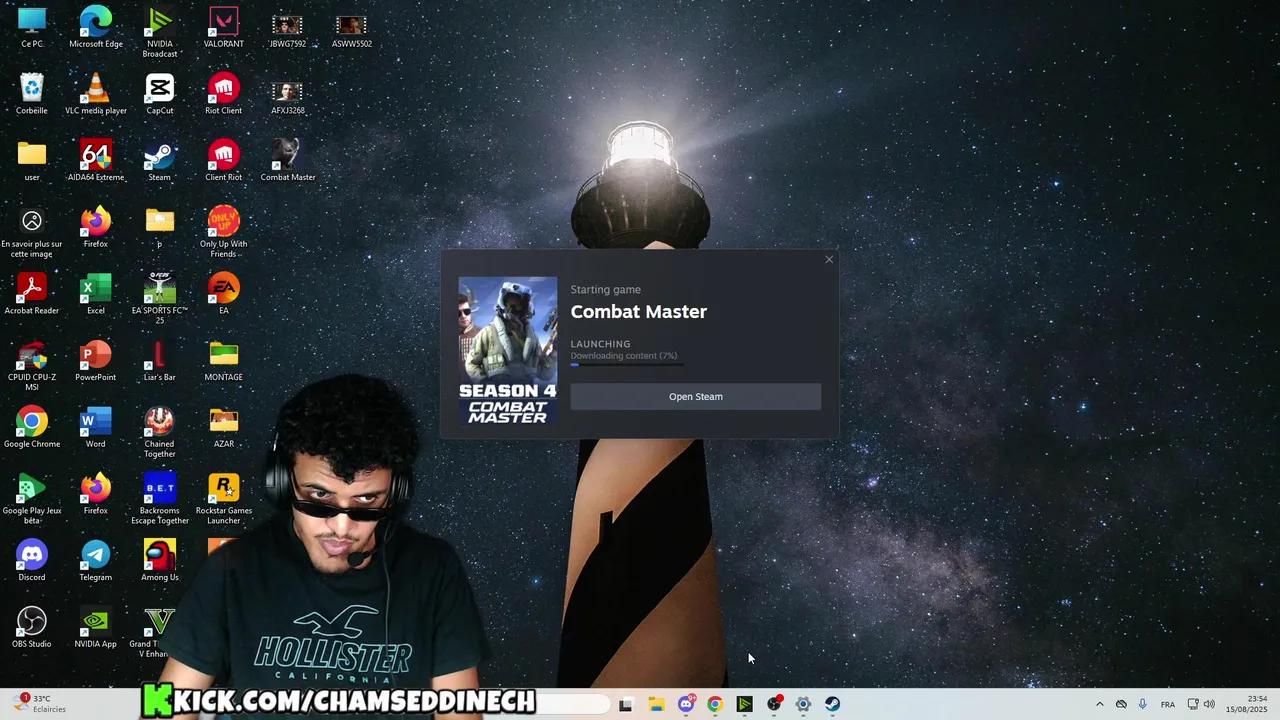Viewport: 1280px width, 720px height.
Task: Select the Among Us desktop icon
Action: click(x=160, y=562)
